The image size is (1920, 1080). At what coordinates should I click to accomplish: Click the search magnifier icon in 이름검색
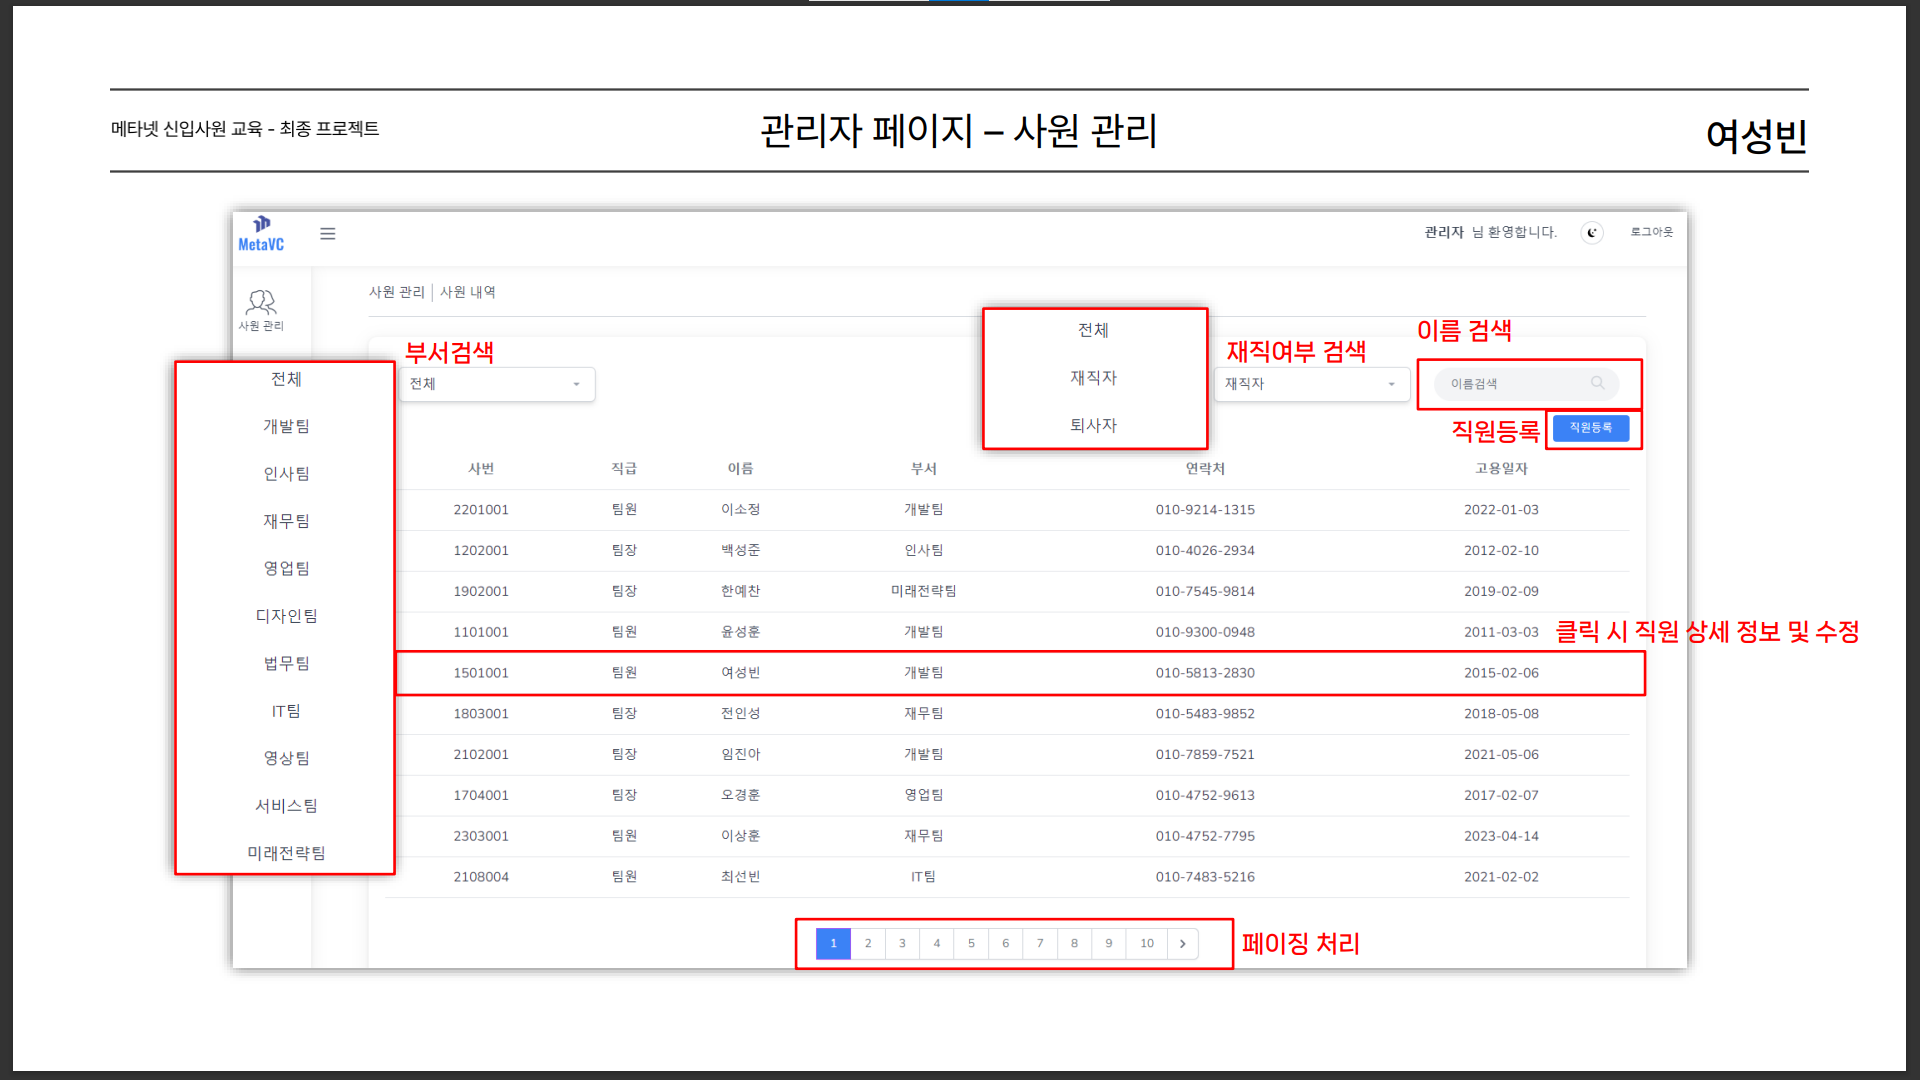pos(1597,383)
